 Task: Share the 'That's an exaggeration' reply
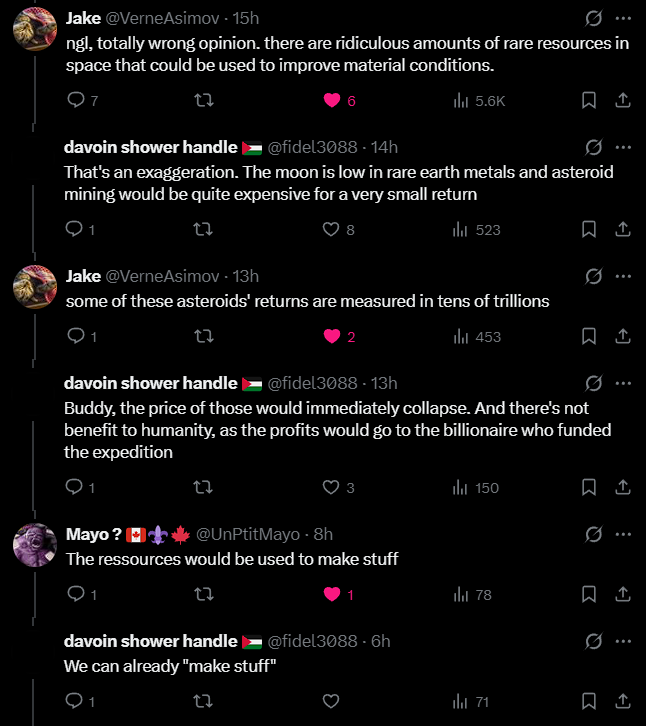(621, 229)
